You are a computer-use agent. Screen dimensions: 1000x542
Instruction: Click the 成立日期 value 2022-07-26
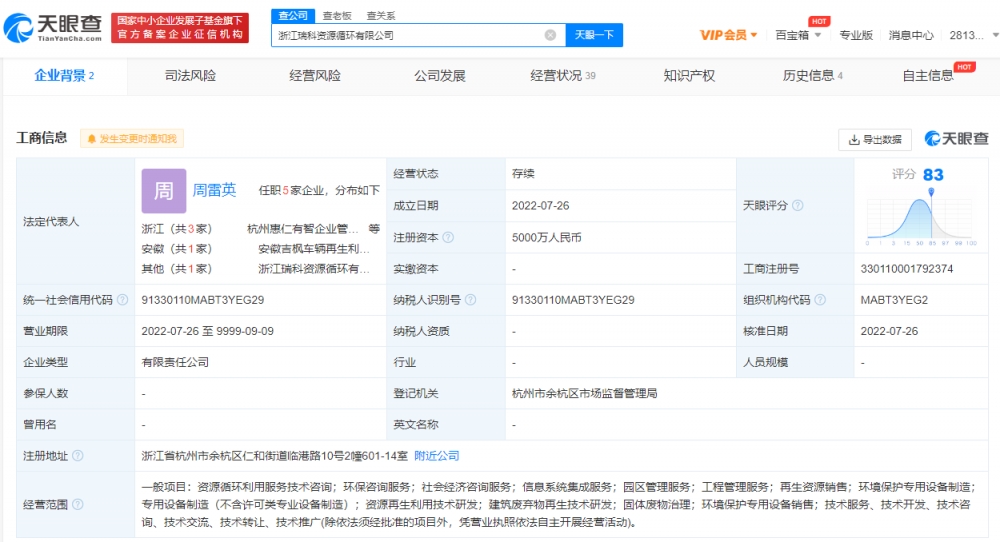pyautogui.click(x=540, y=205)
